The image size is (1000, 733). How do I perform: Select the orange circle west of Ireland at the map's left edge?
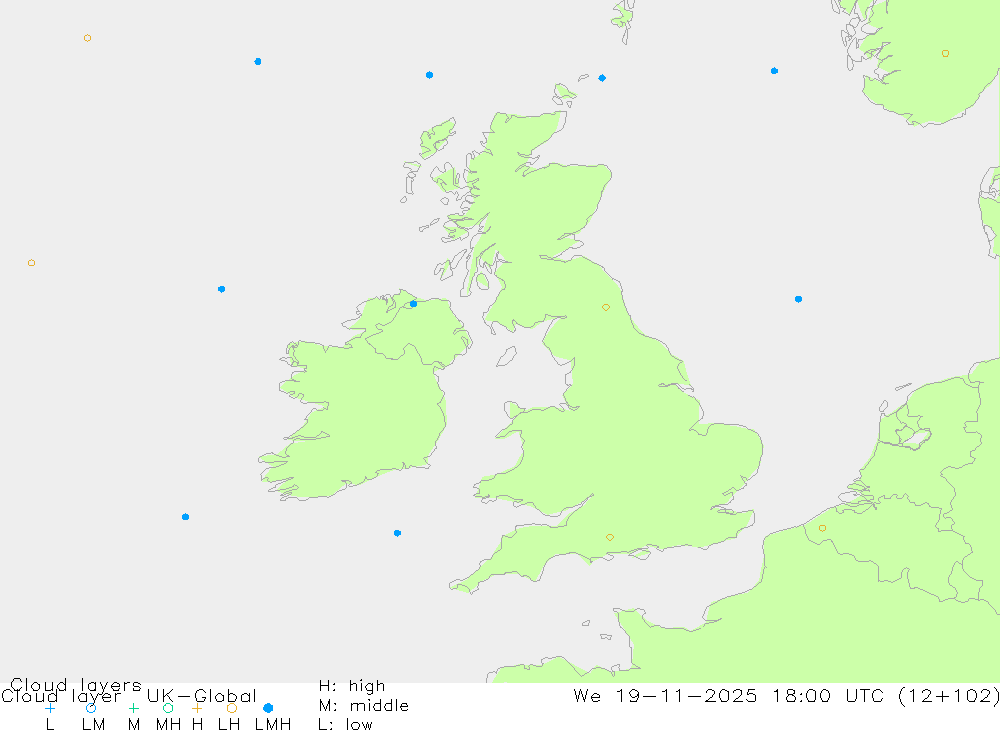pyautogui.click(x=31, y=263)
